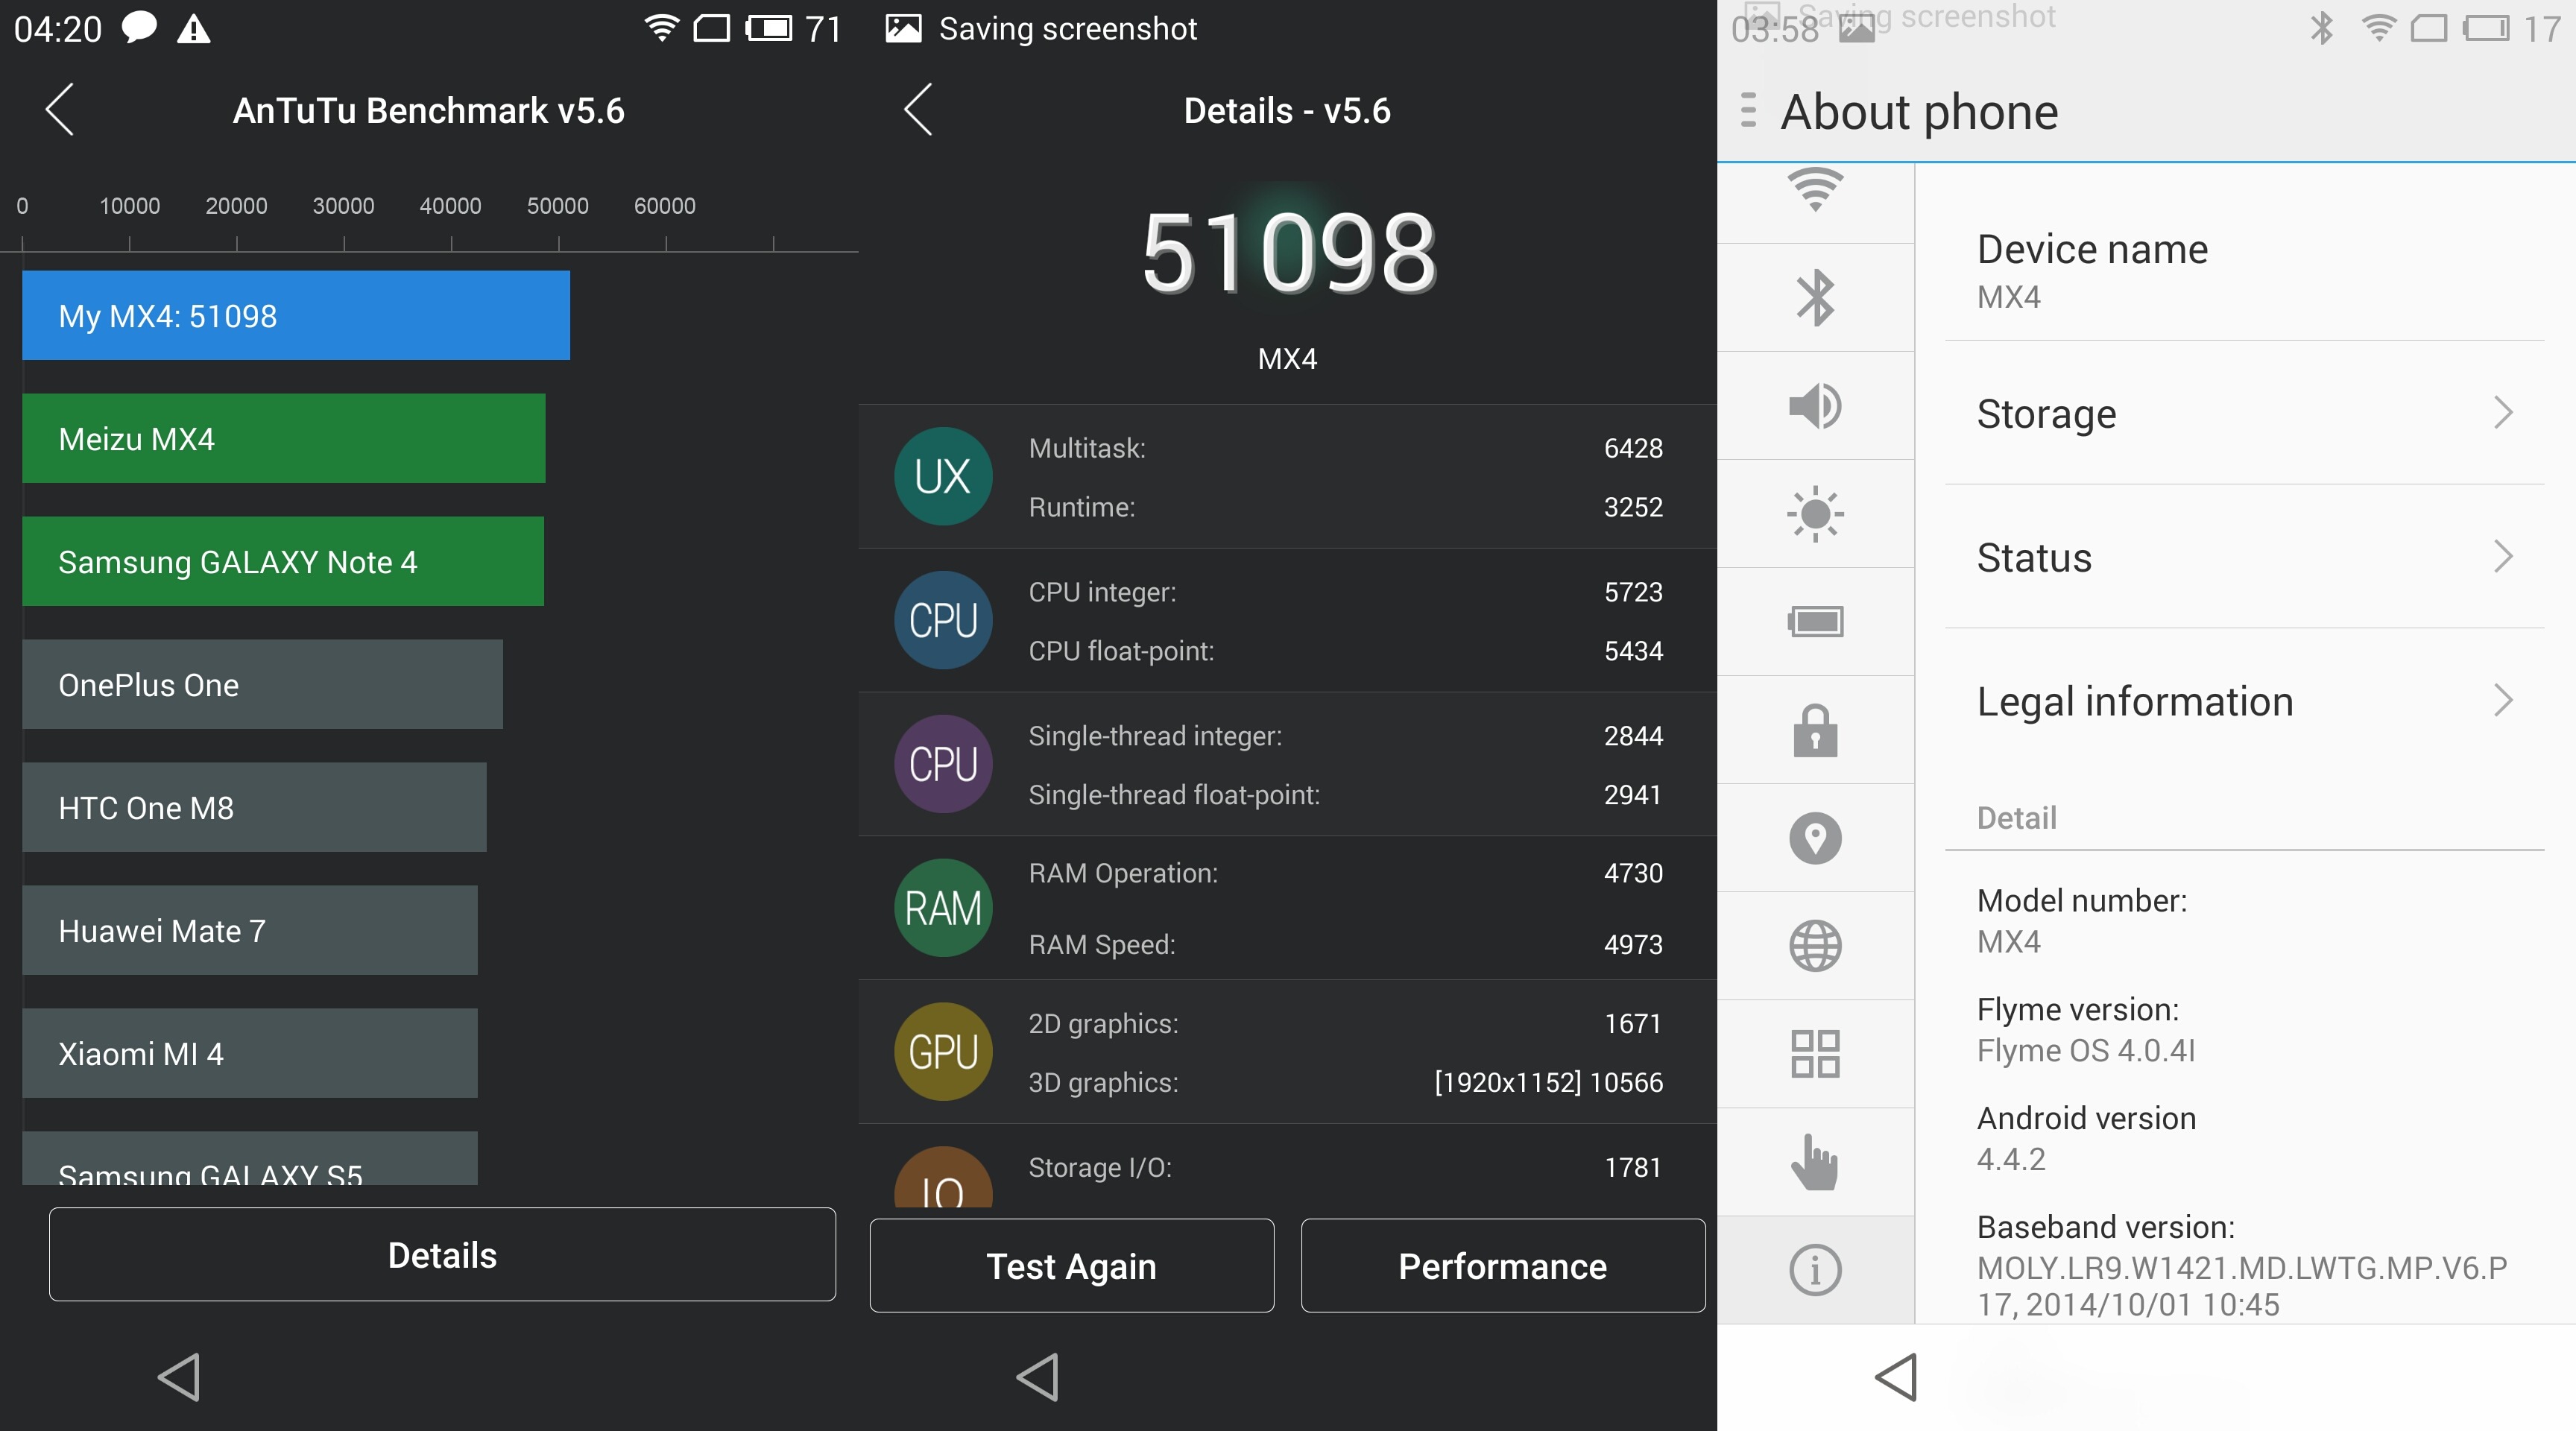Viewport: 2576px width, 1431px height.
Task: Select About phone info icon
Action: pos(1815,1270)
